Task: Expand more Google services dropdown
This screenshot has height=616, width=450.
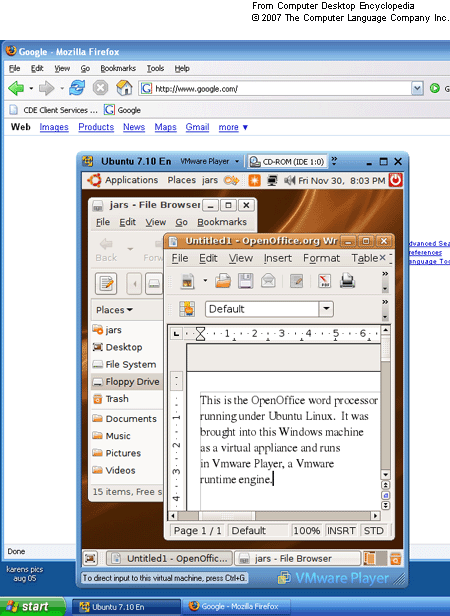Action: tap(233, 127)
